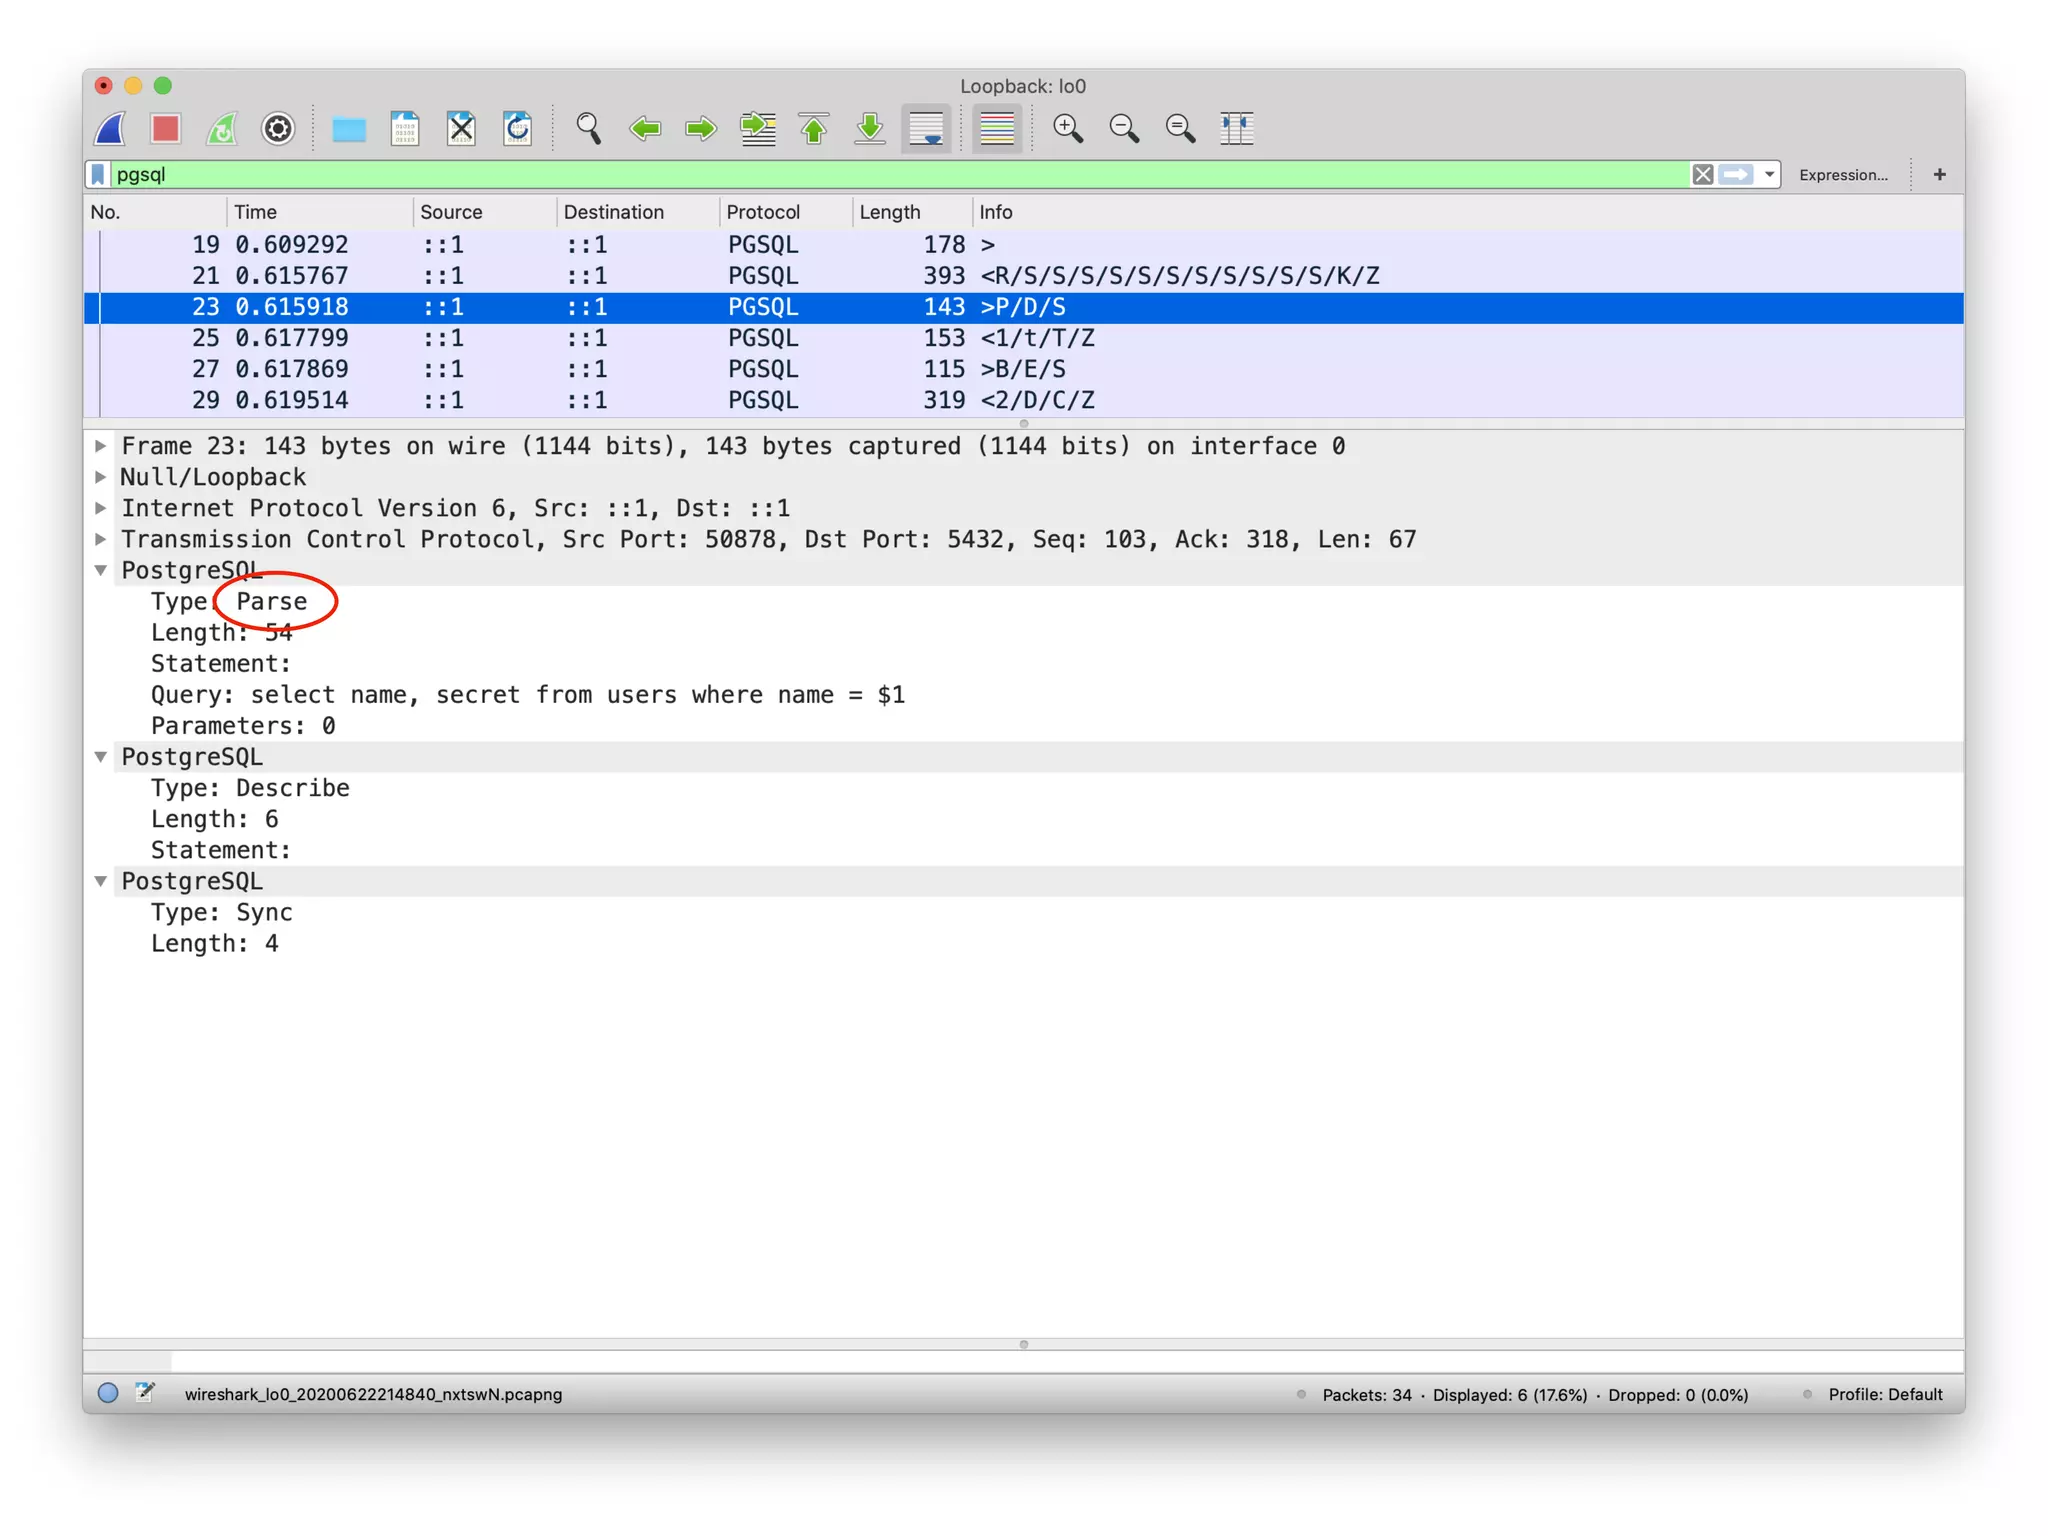Click the expert information status circle
The width and height of the screenshot is (2048, 1536).
(108, 1393)
